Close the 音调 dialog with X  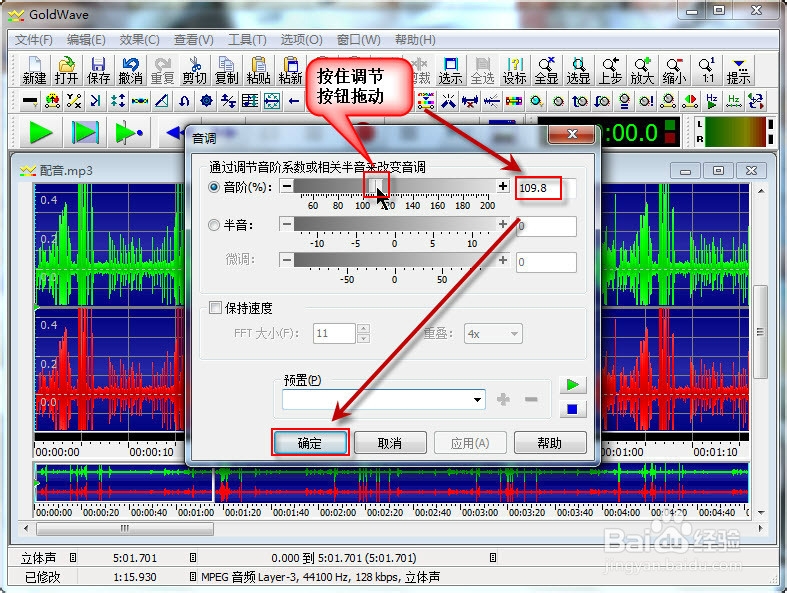(x=572, y=134)
